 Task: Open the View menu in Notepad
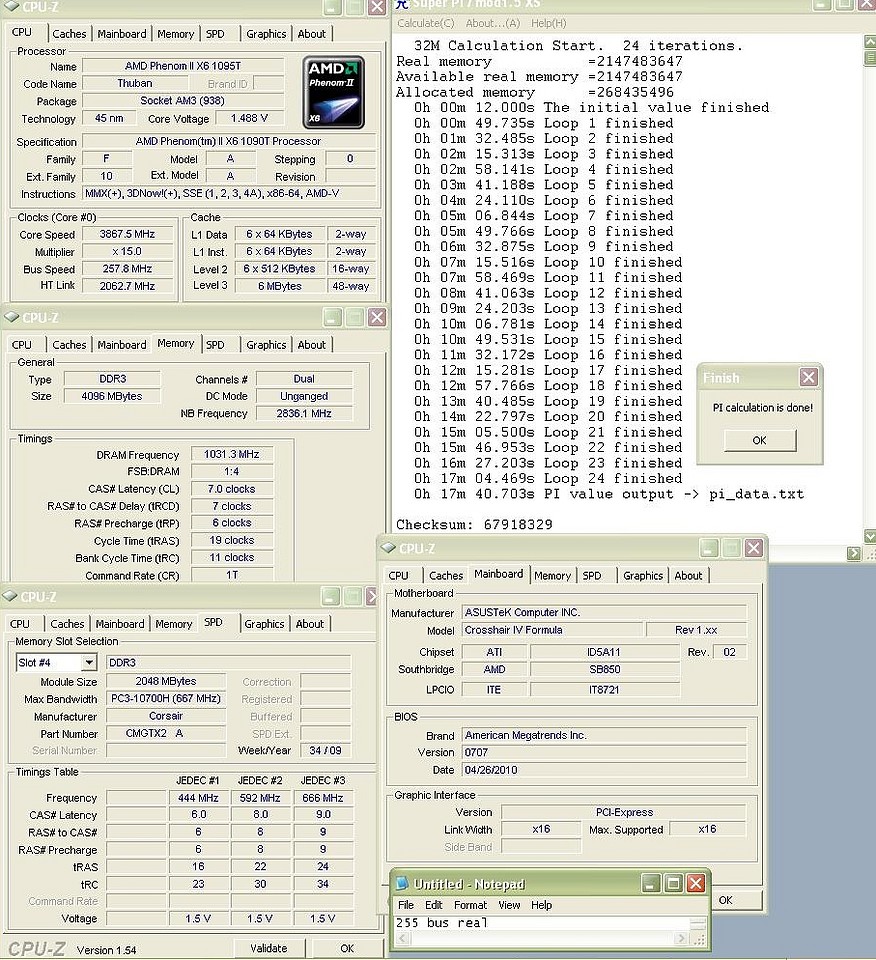(x=509, y=905)
